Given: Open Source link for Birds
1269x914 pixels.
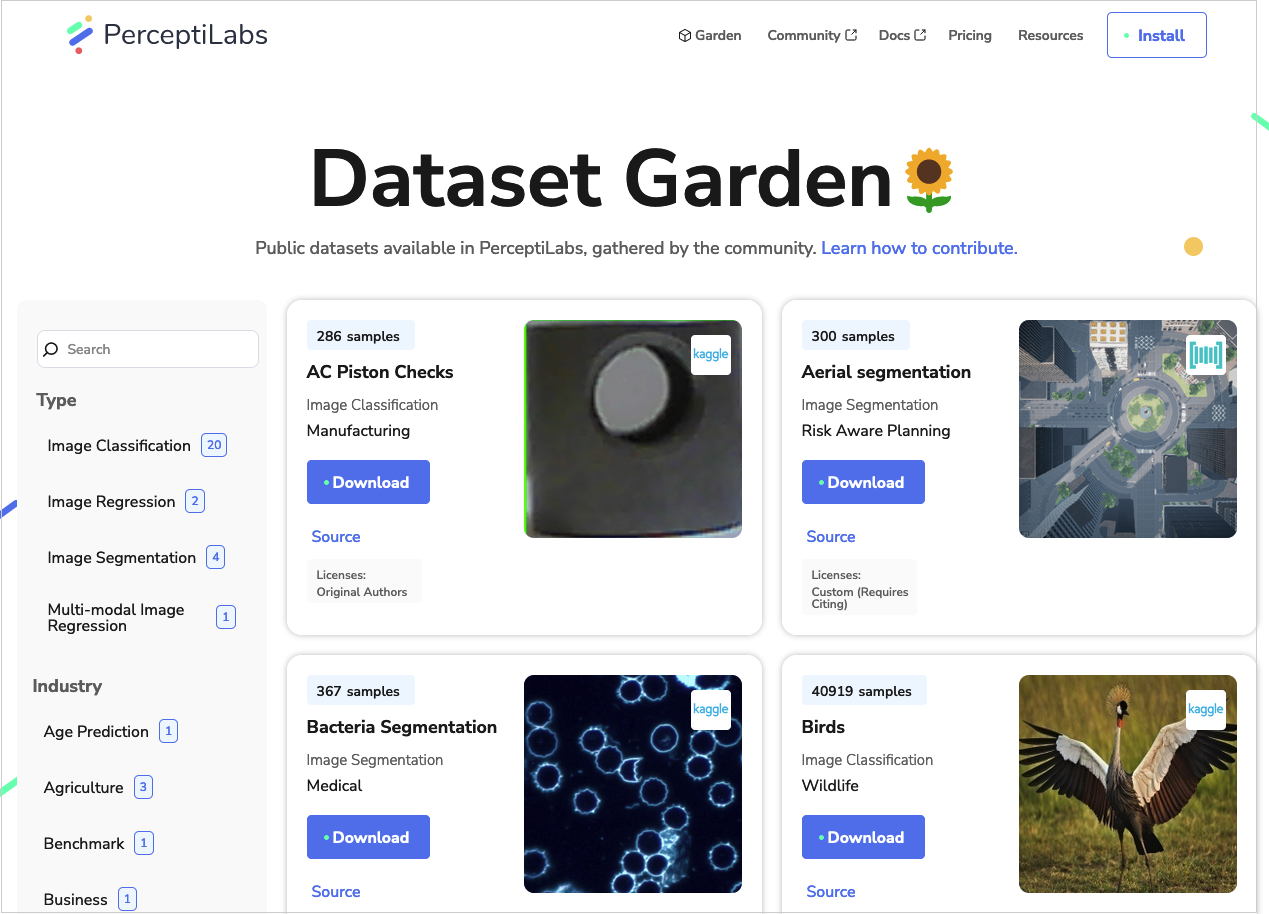Looking at the screenshot, I should tap(831, 892).
